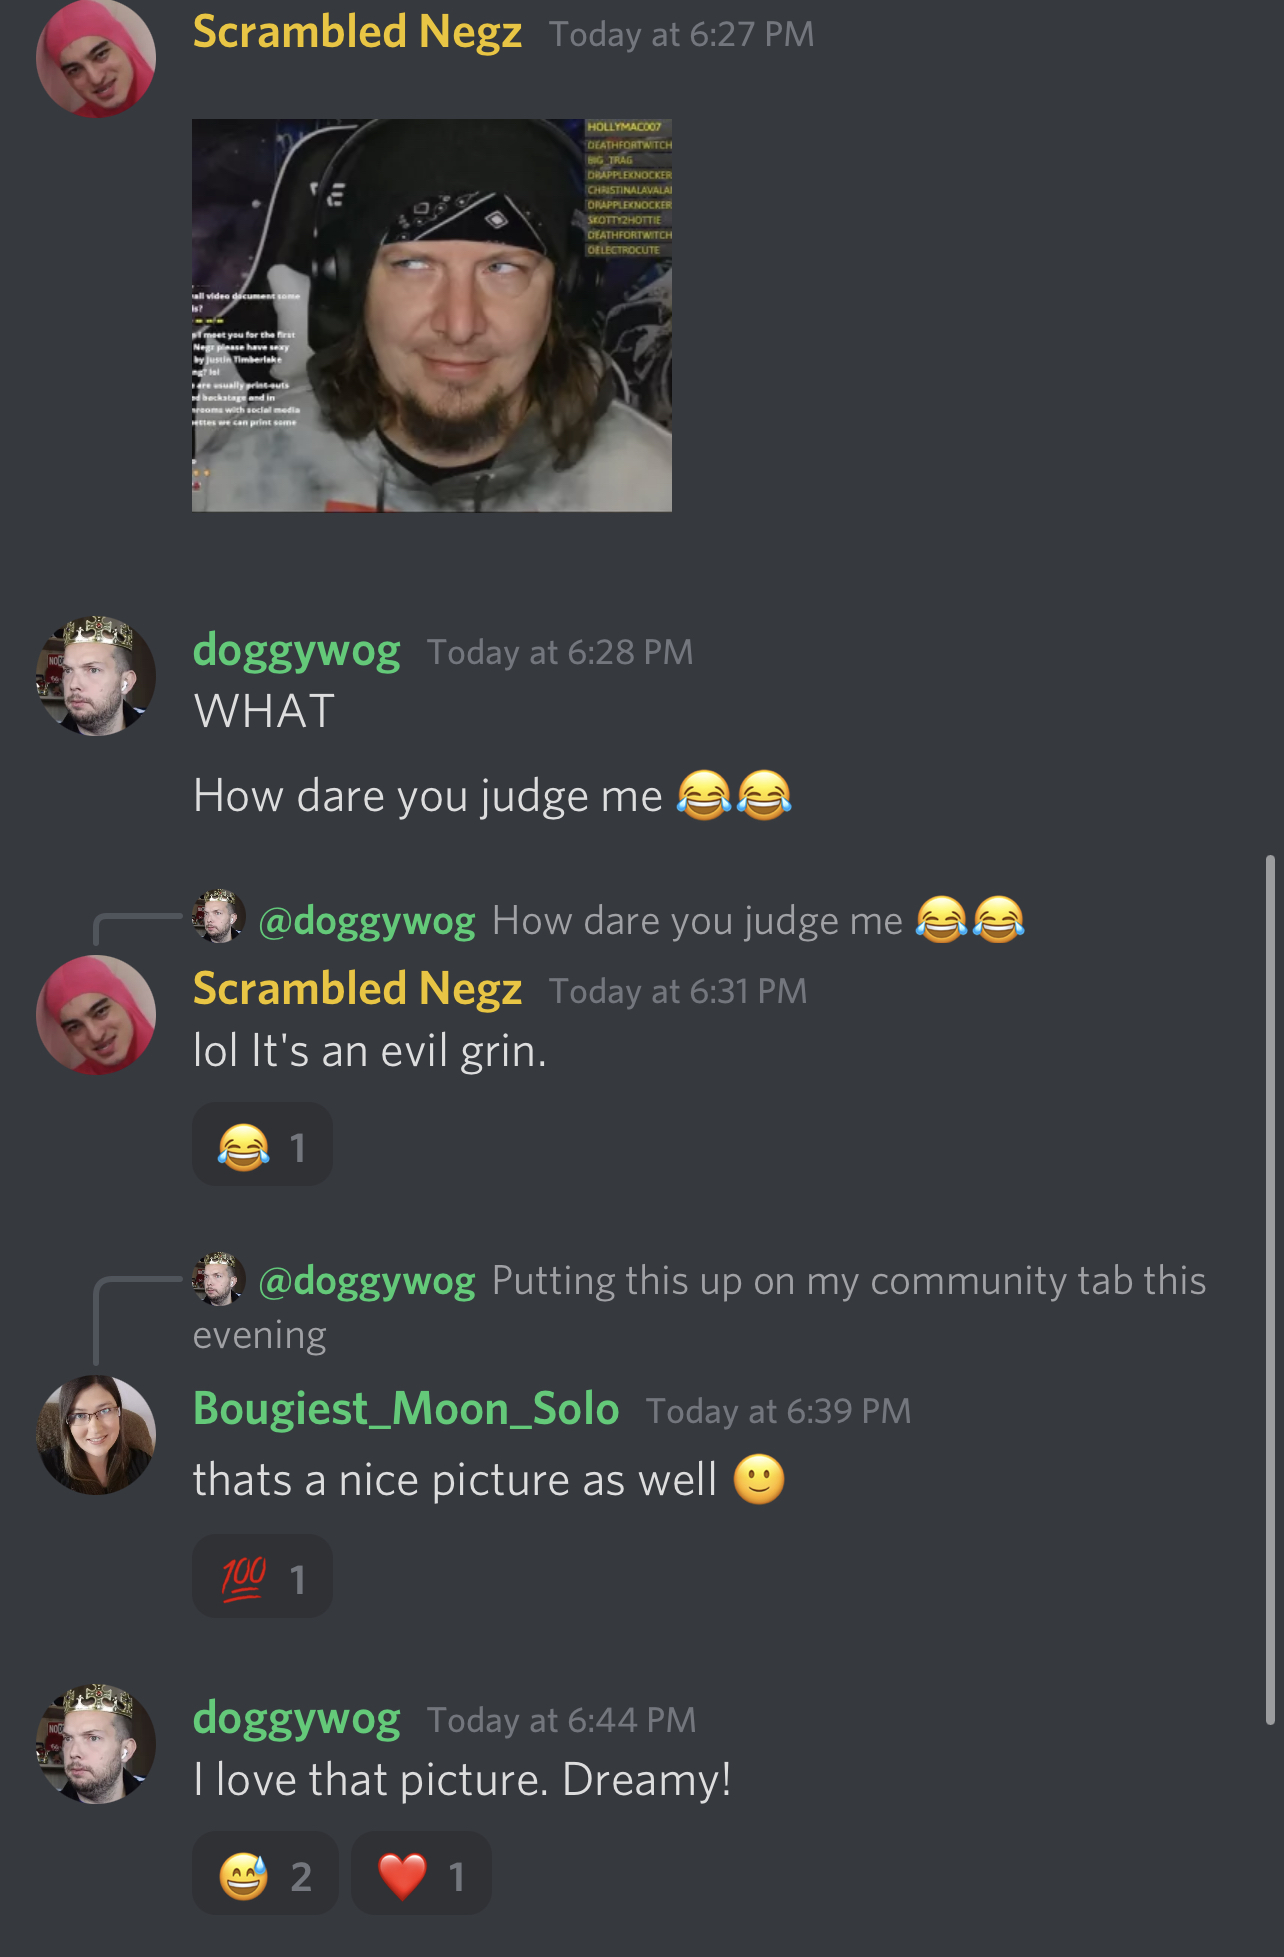Click the small doggywog reply avatar above Scrambled Negz
The image size is (1284, 1957).
pyautogui.click(x=219, y=916)
